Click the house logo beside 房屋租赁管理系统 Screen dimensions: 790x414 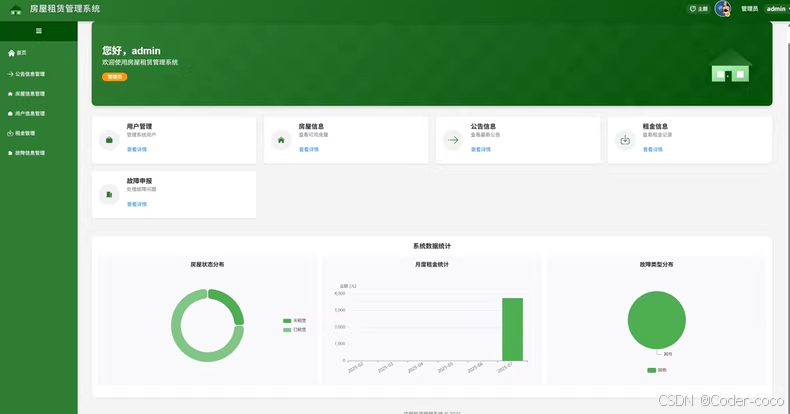click(16, 10)
